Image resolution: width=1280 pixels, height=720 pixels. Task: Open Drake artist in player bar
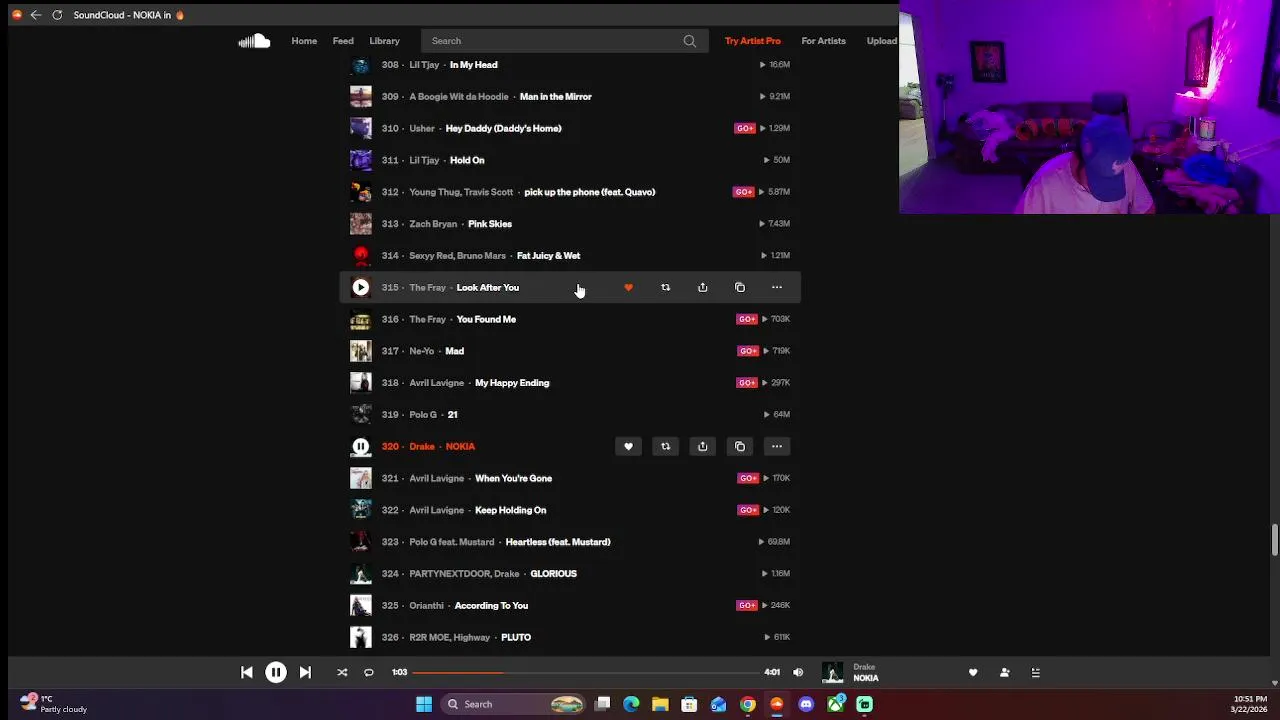(864, 667)
